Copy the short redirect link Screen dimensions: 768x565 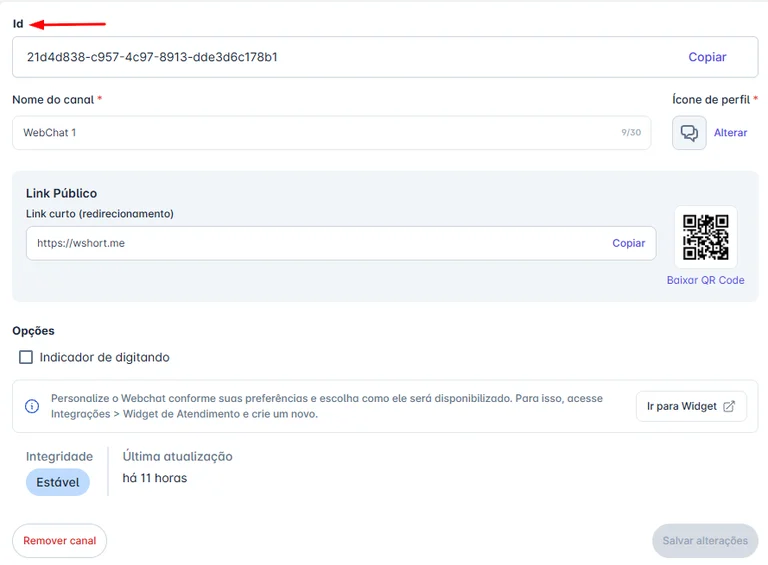[628, 243]
